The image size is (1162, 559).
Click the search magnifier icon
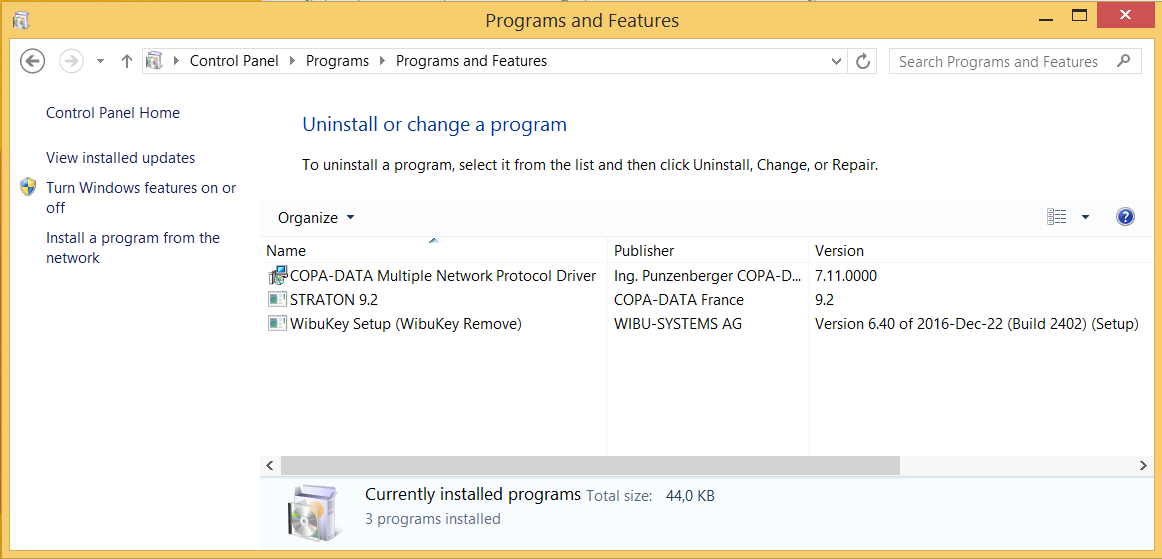click(x=1125, y=61)
